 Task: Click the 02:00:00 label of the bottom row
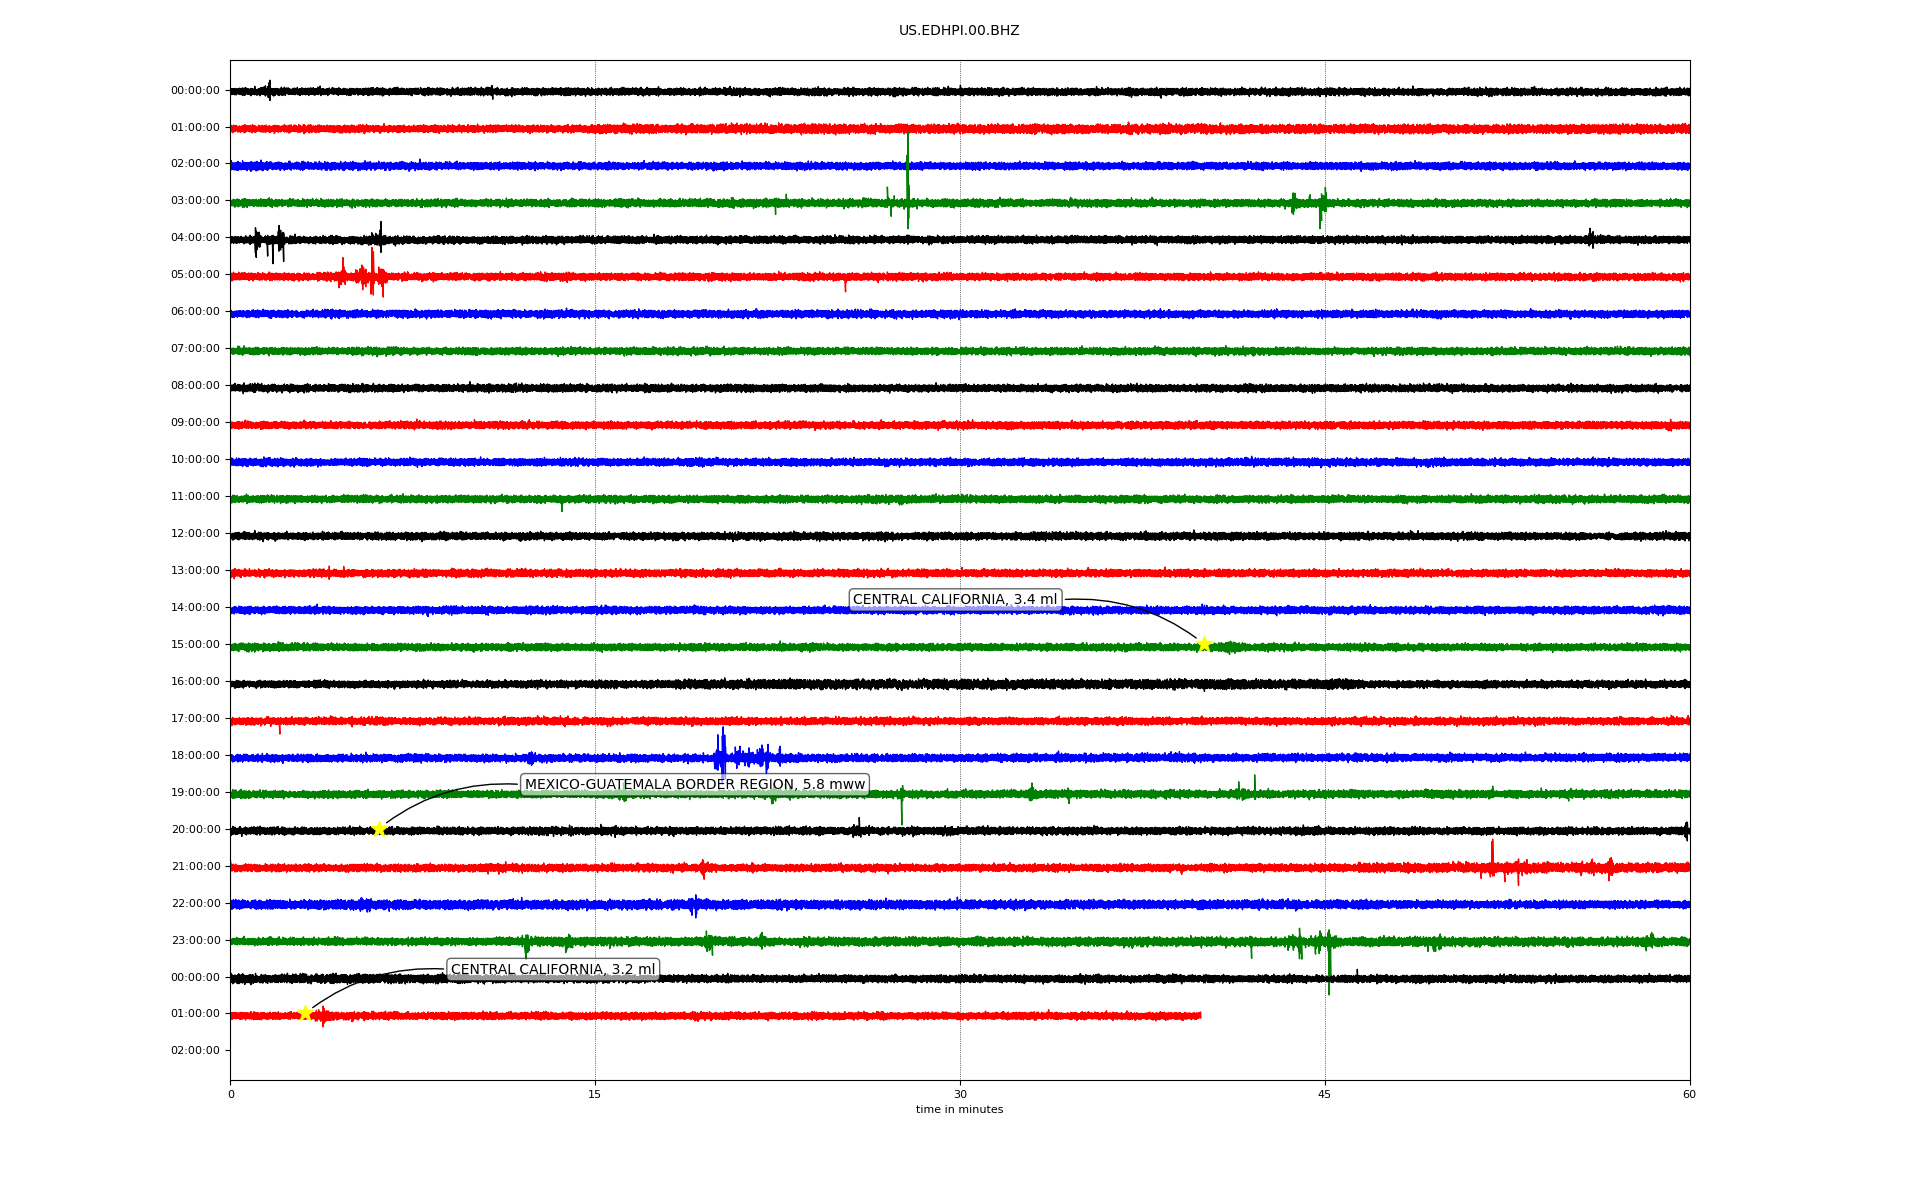coord(195,1051)
